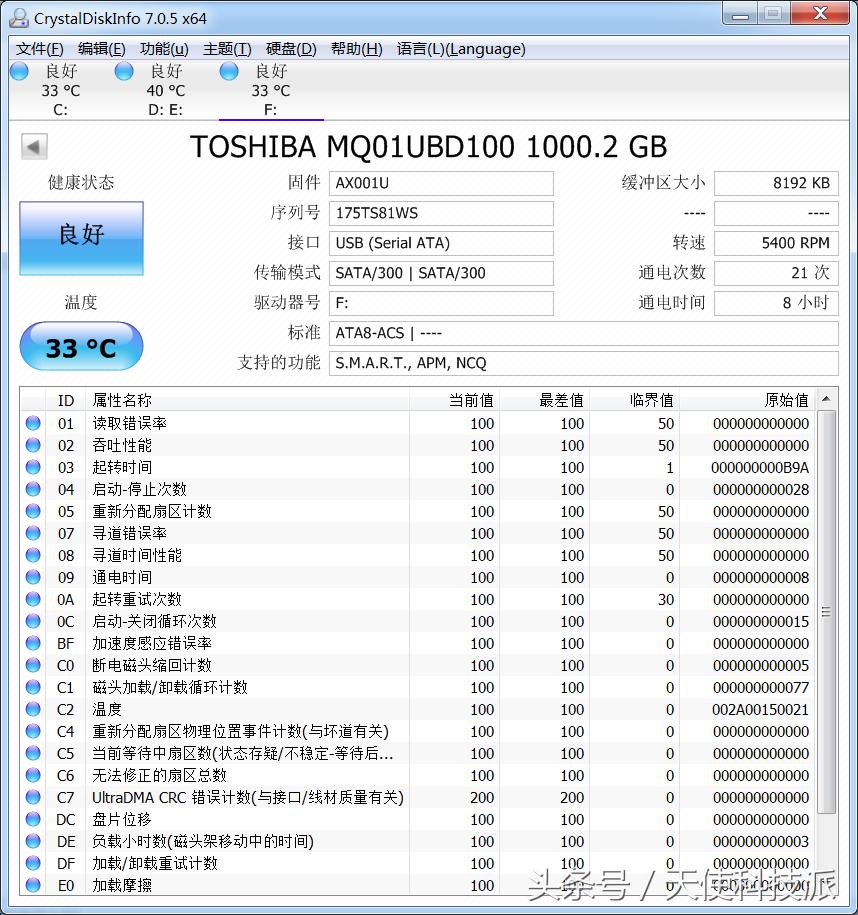This screenshot has width=858, height=915.
Task: Click the blue dot next to UltraDMA CRC 错误计数
Action: [x=32, y=797]
